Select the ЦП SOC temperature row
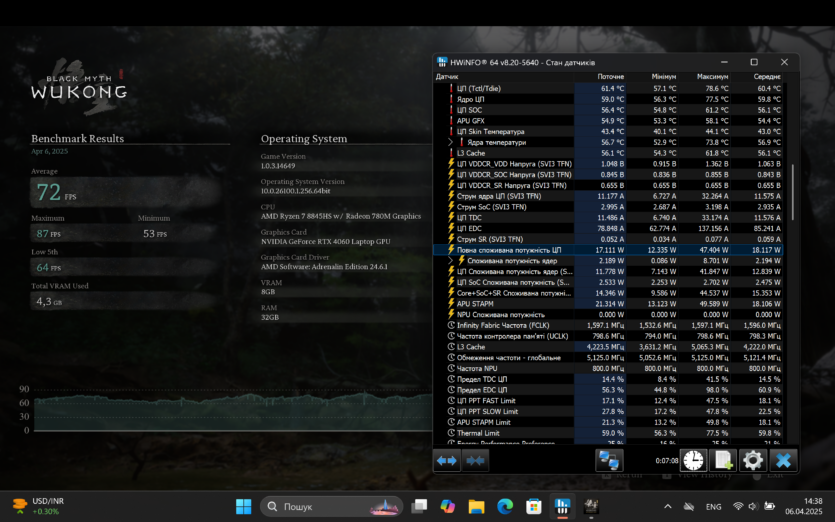Viewport: 835px width, 522px height. tap(608, 110)
